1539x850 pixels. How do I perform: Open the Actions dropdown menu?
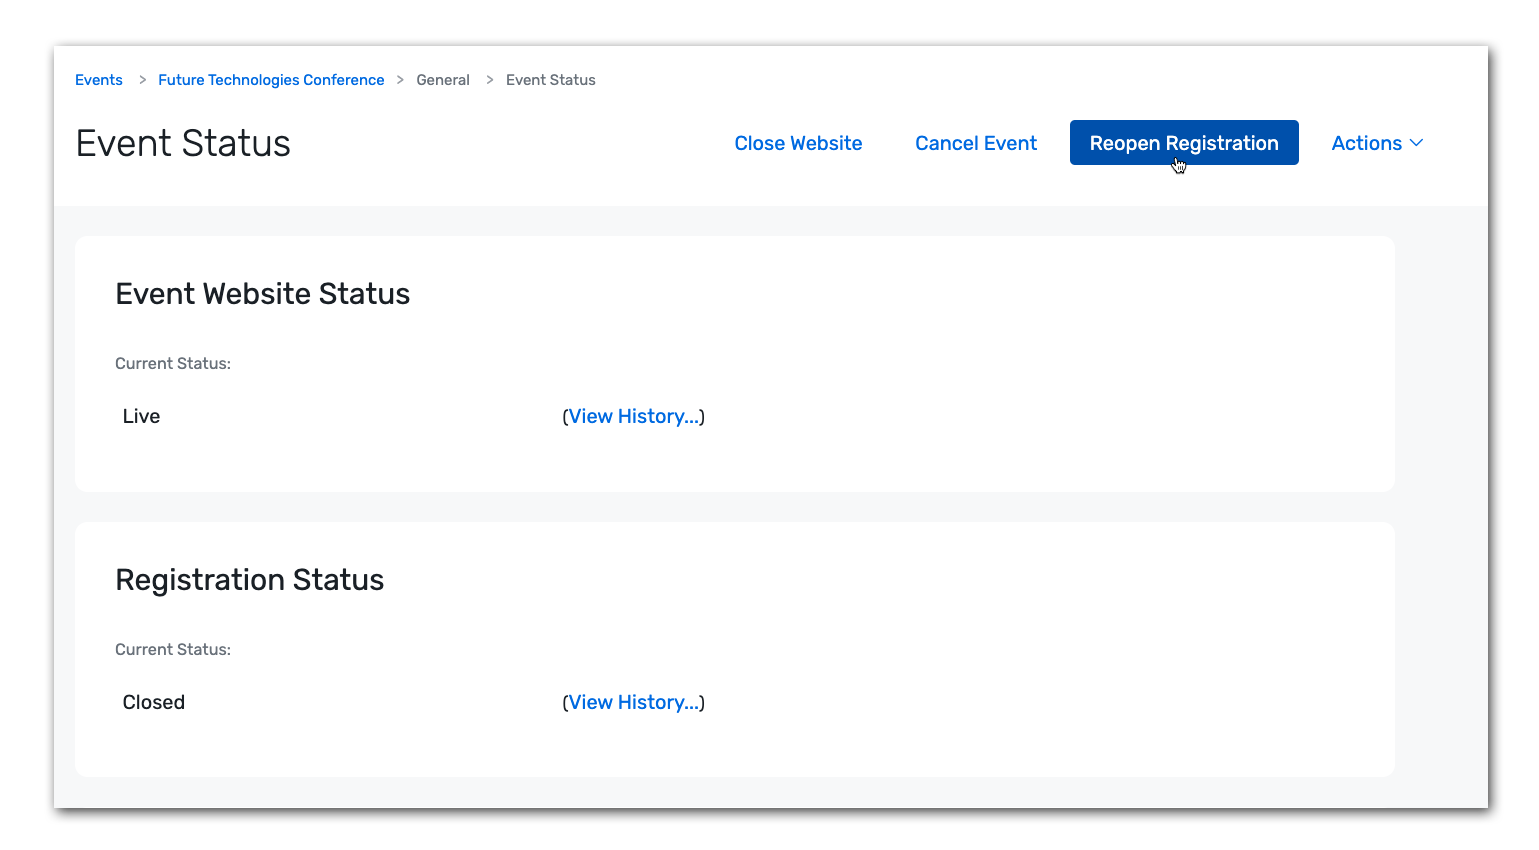pos(1366,143)
